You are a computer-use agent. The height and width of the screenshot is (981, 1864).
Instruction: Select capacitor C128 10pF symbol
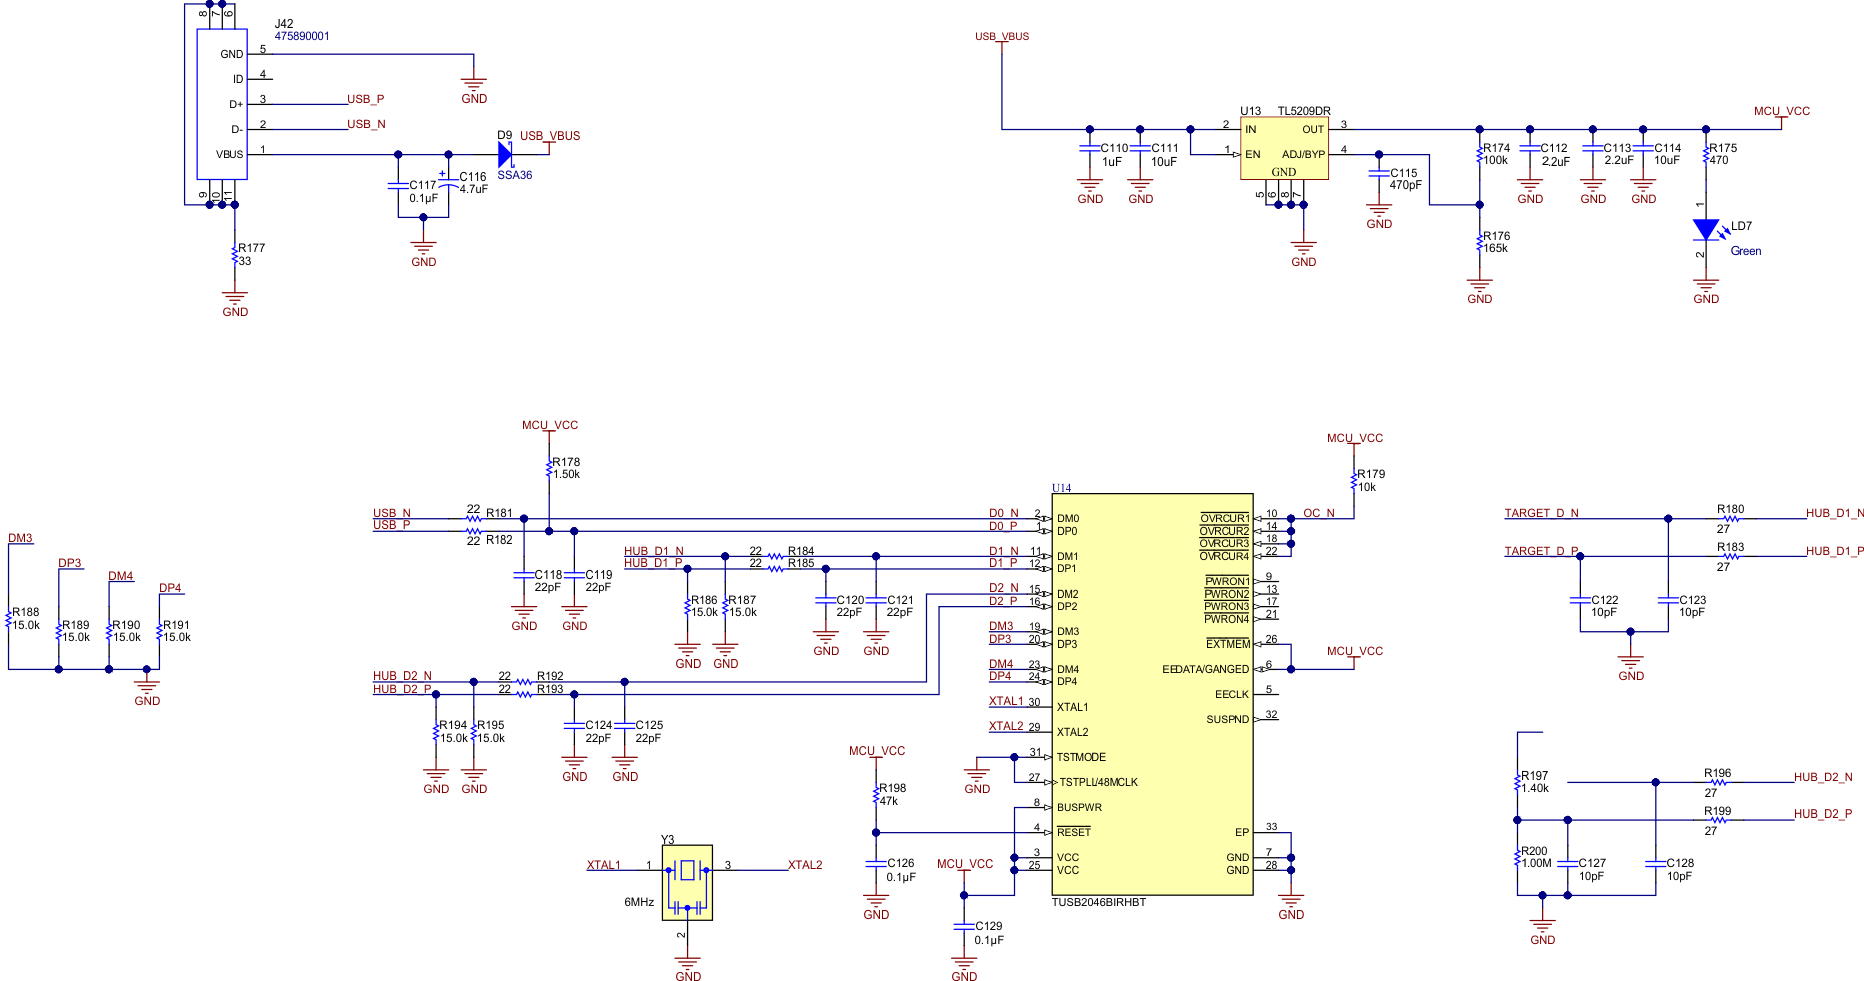coord(1655,864)
